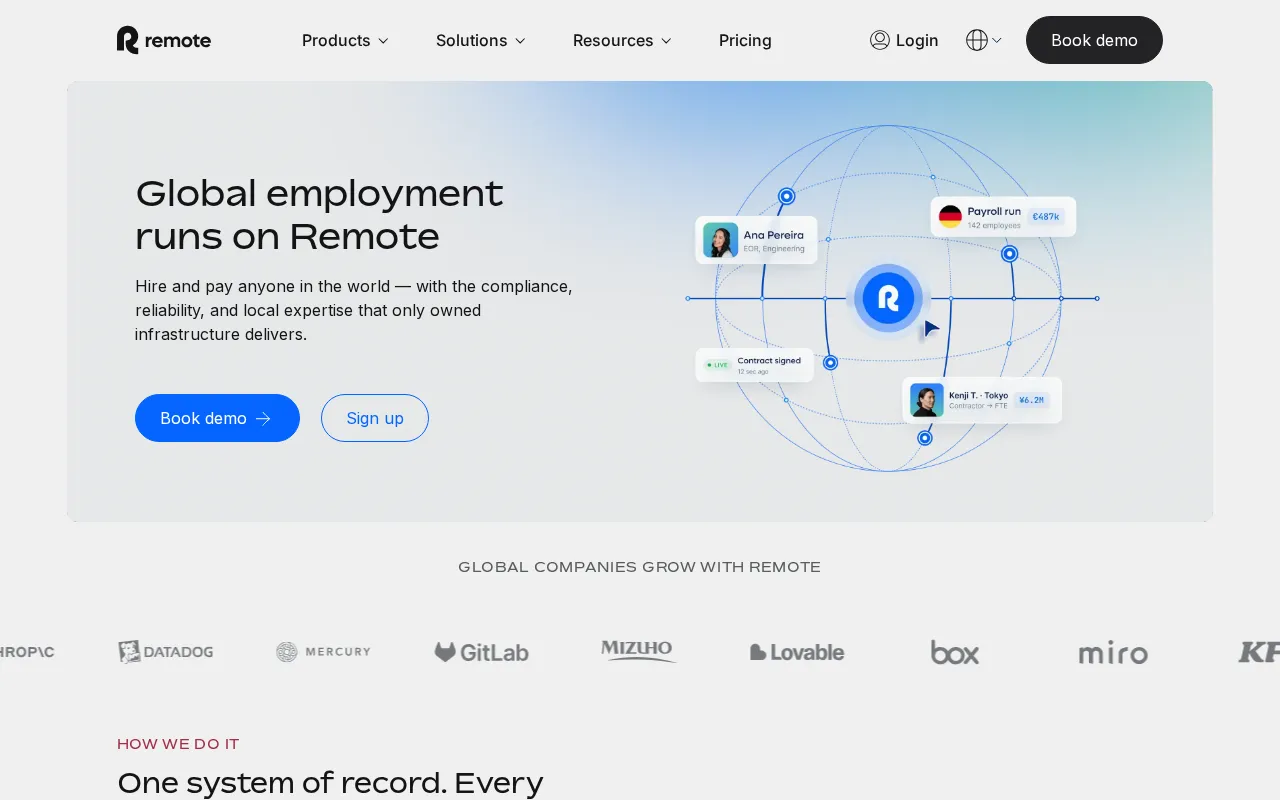Click the hero paragraph about compliance
Viewport: 1280px width, 800px height.
click(x=354, y=310)
